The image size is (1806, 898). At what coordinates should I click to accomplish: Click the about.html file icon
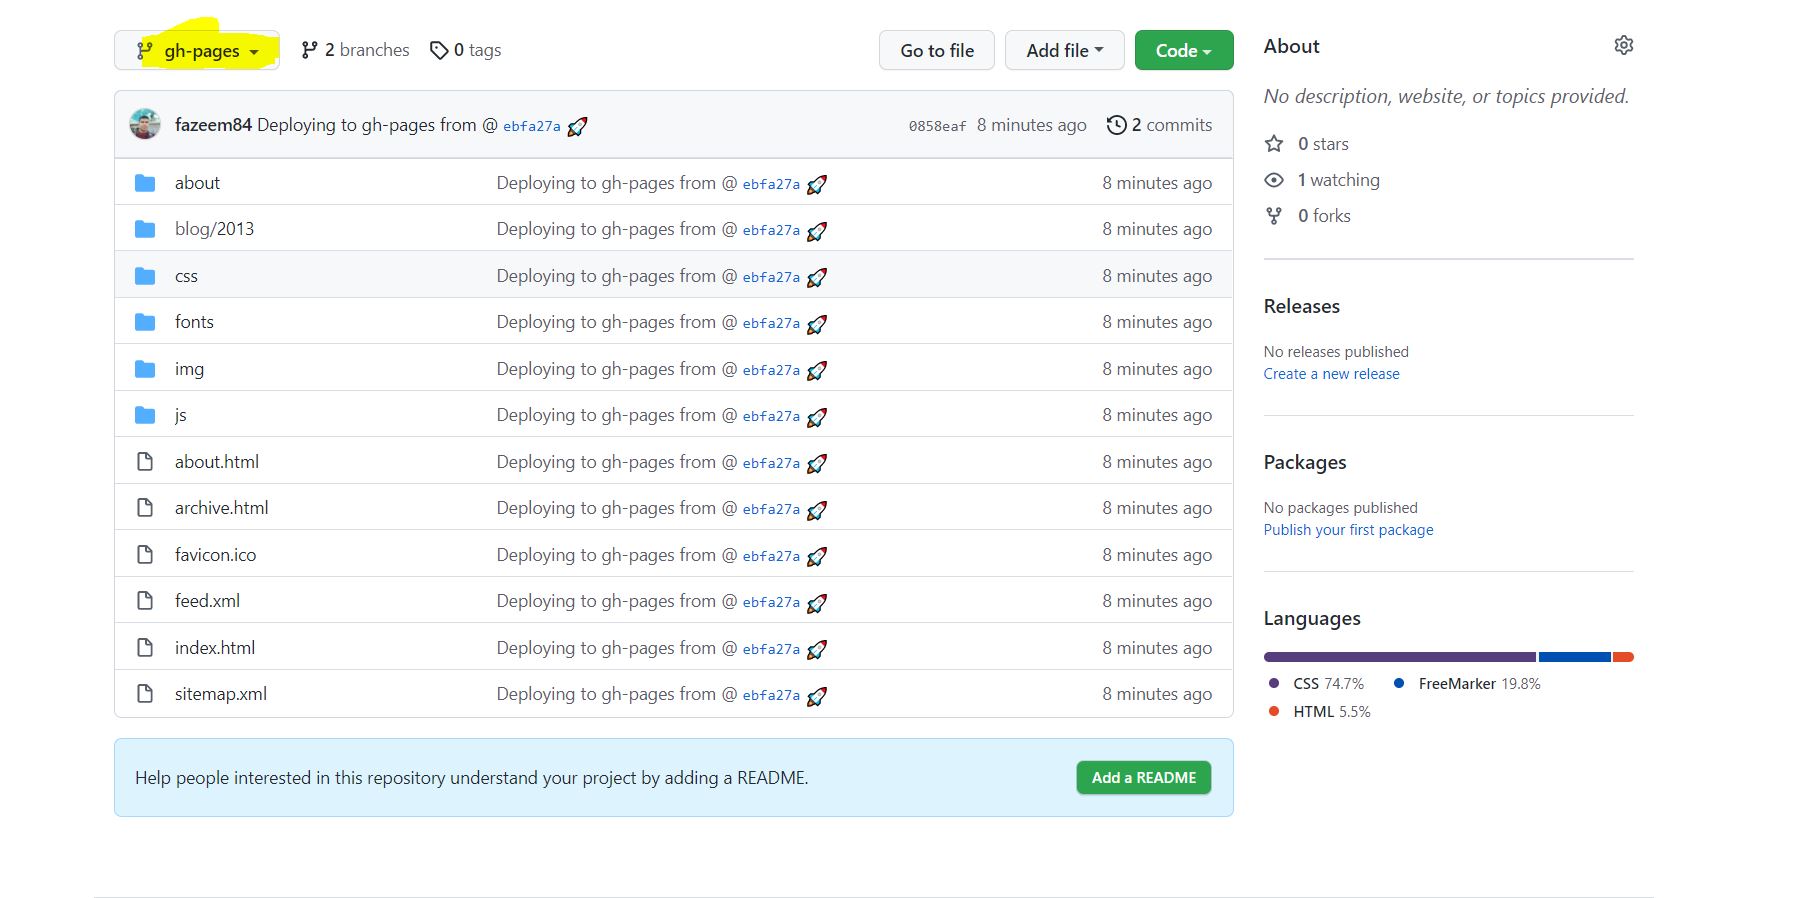145,462
